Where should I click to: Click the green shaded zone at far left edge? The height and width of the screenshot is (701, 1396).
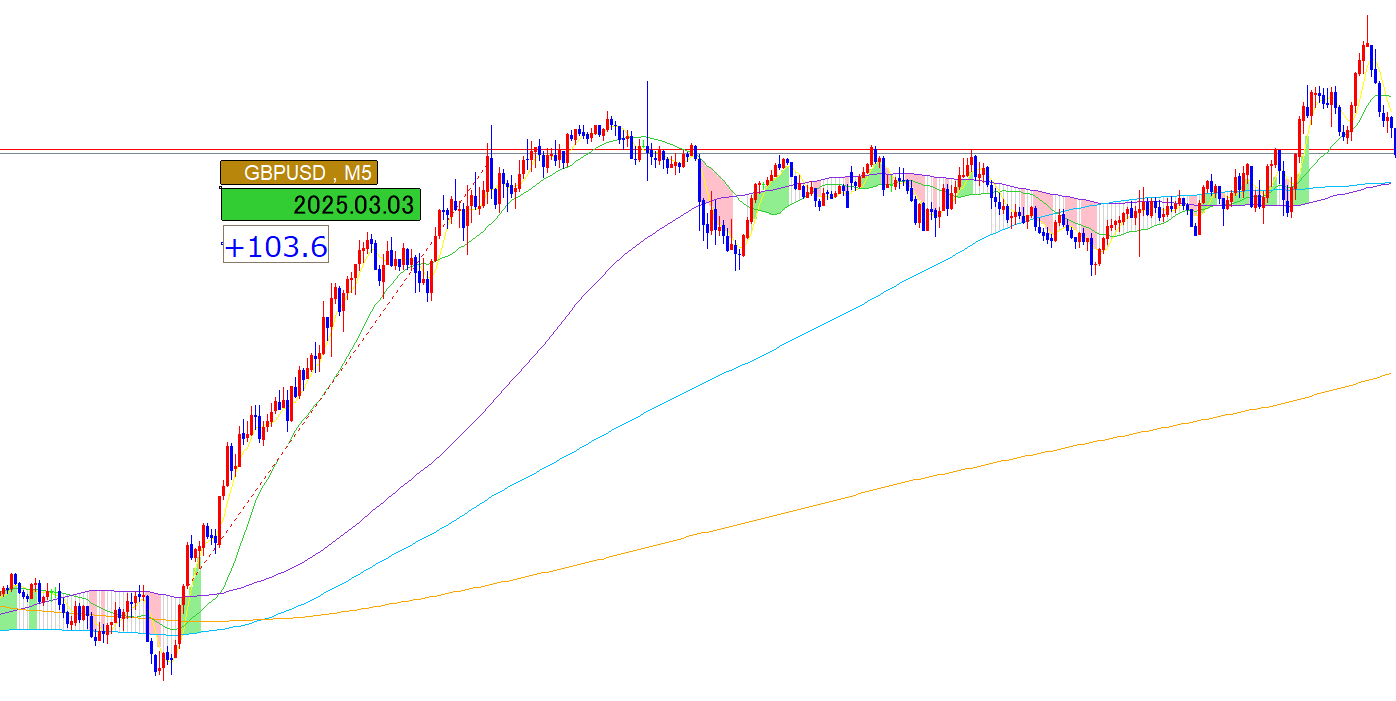pos(8,615)
